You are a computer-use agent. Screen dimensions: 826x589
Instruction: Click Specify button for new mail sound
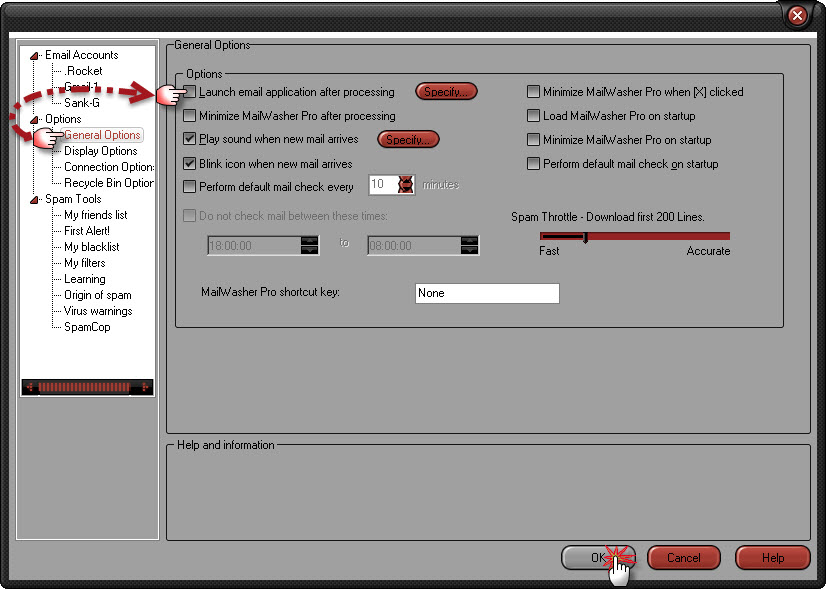[408, 140]
